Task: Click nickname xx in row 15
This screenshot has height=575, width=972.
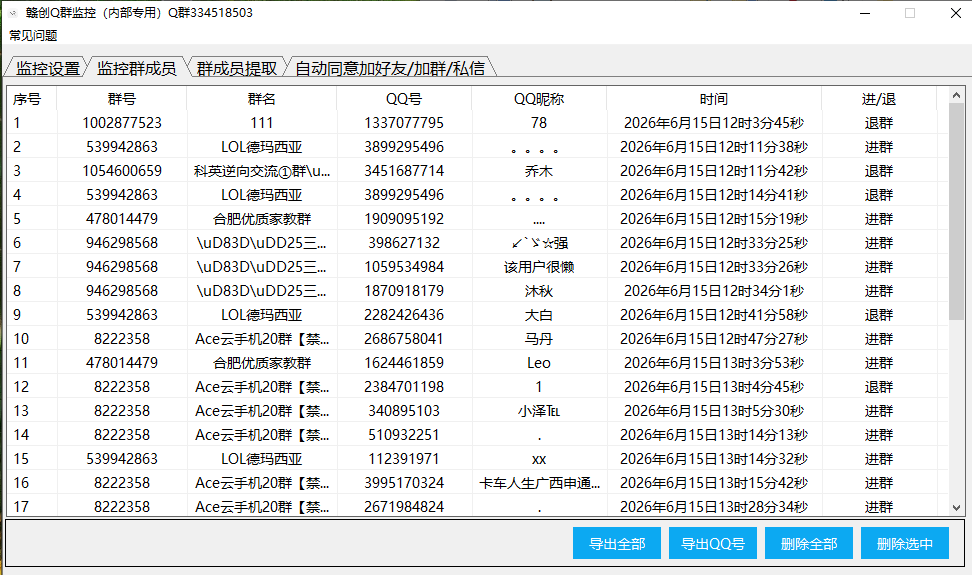Action: click(x=539, y=459)
